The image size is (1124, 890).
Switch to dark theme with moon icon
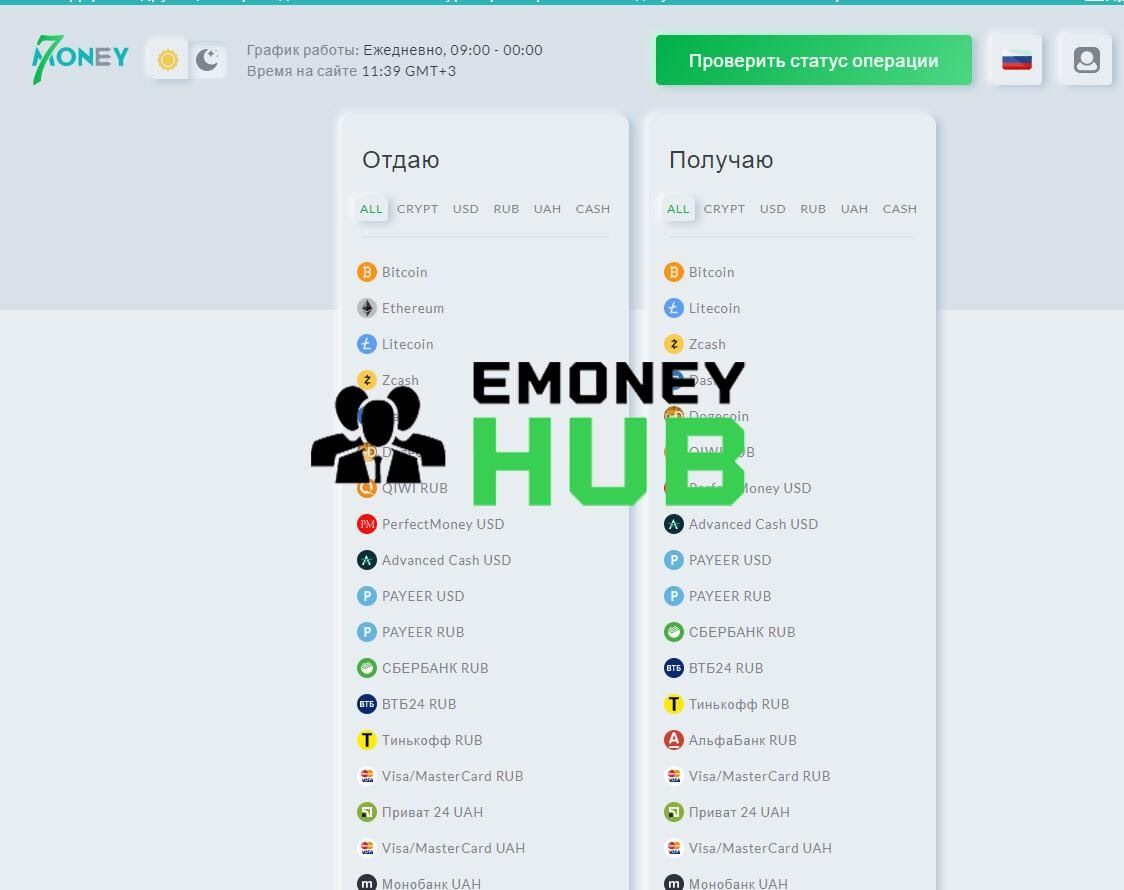coord(208,59)
